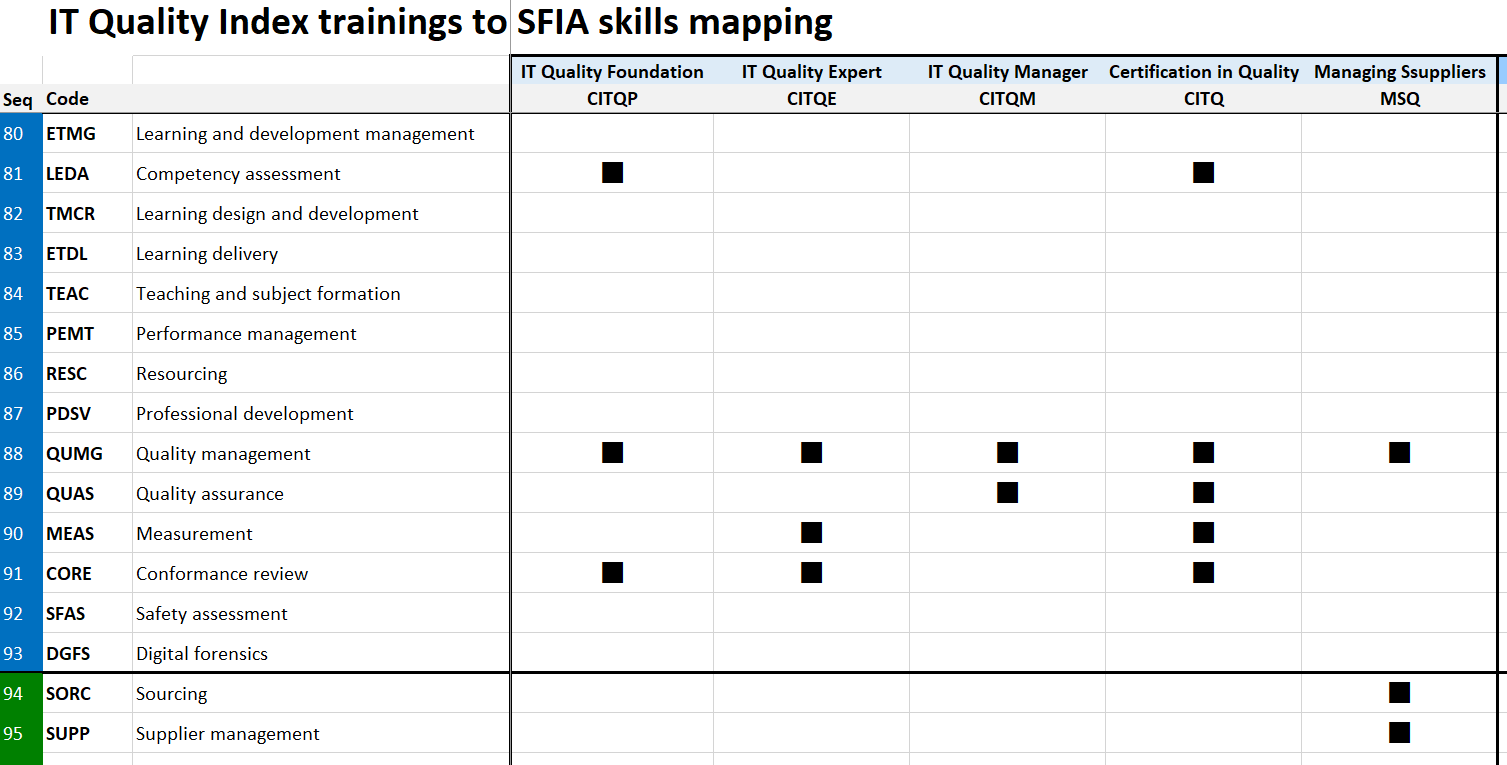Image resolution: width=1507 pixels, height=765 pixels.
Task: Select the 'IT Quality Manager' header cell
Action: (x=1008, y=72)
